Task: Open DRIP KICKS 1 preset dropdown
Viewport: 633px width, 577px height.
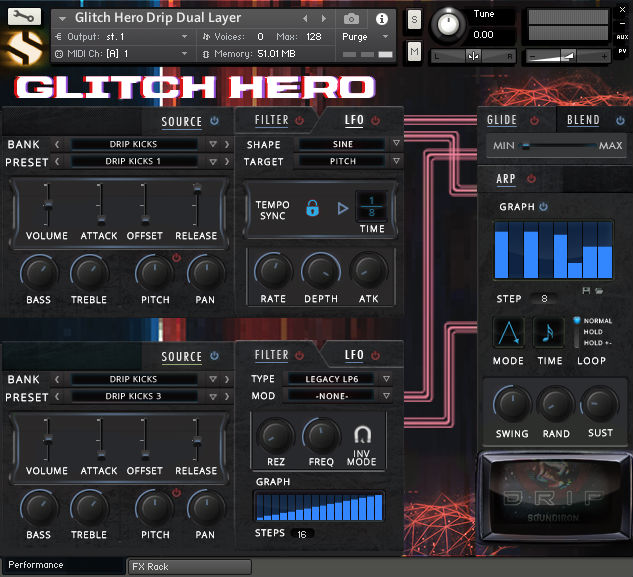Action: 213,162
